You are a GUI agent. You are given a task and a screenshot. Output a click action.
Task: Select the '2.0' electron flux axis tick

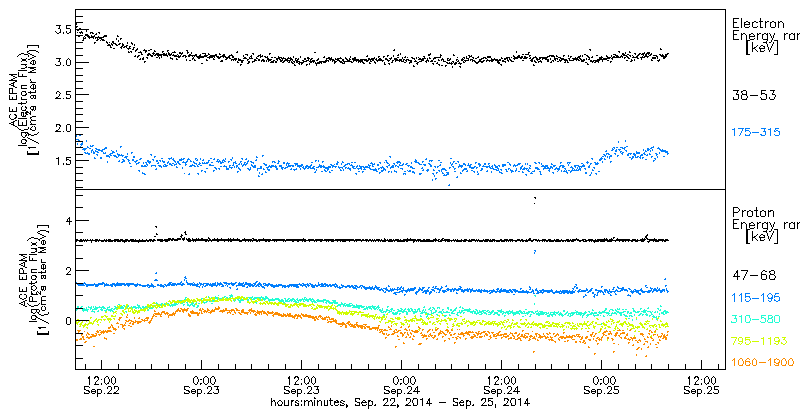tap(61, 127)
